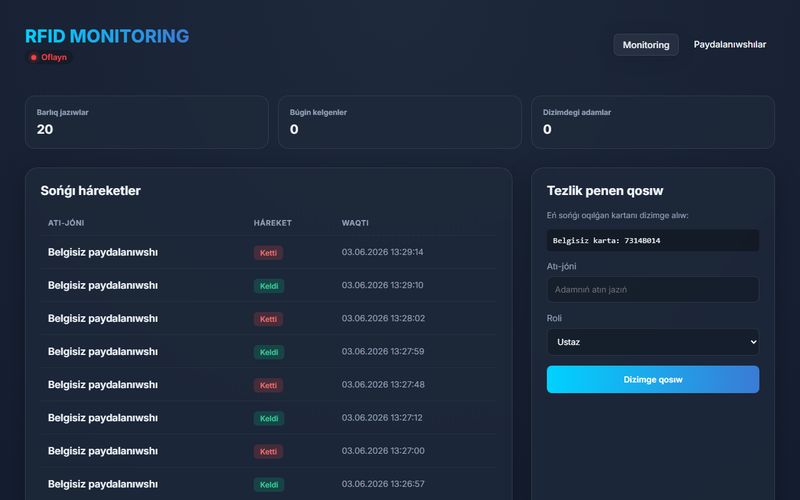This screenshot has height=500, width=800.
Task: Open the Roli dropdown showing Ustaz
Action: point(653,342)
